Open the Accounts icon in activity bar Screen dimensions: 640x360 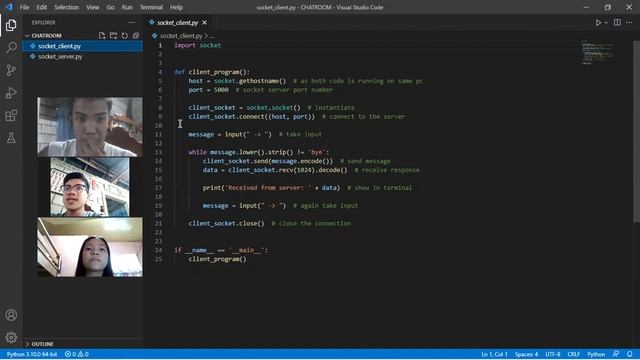(x=11, y=315)
